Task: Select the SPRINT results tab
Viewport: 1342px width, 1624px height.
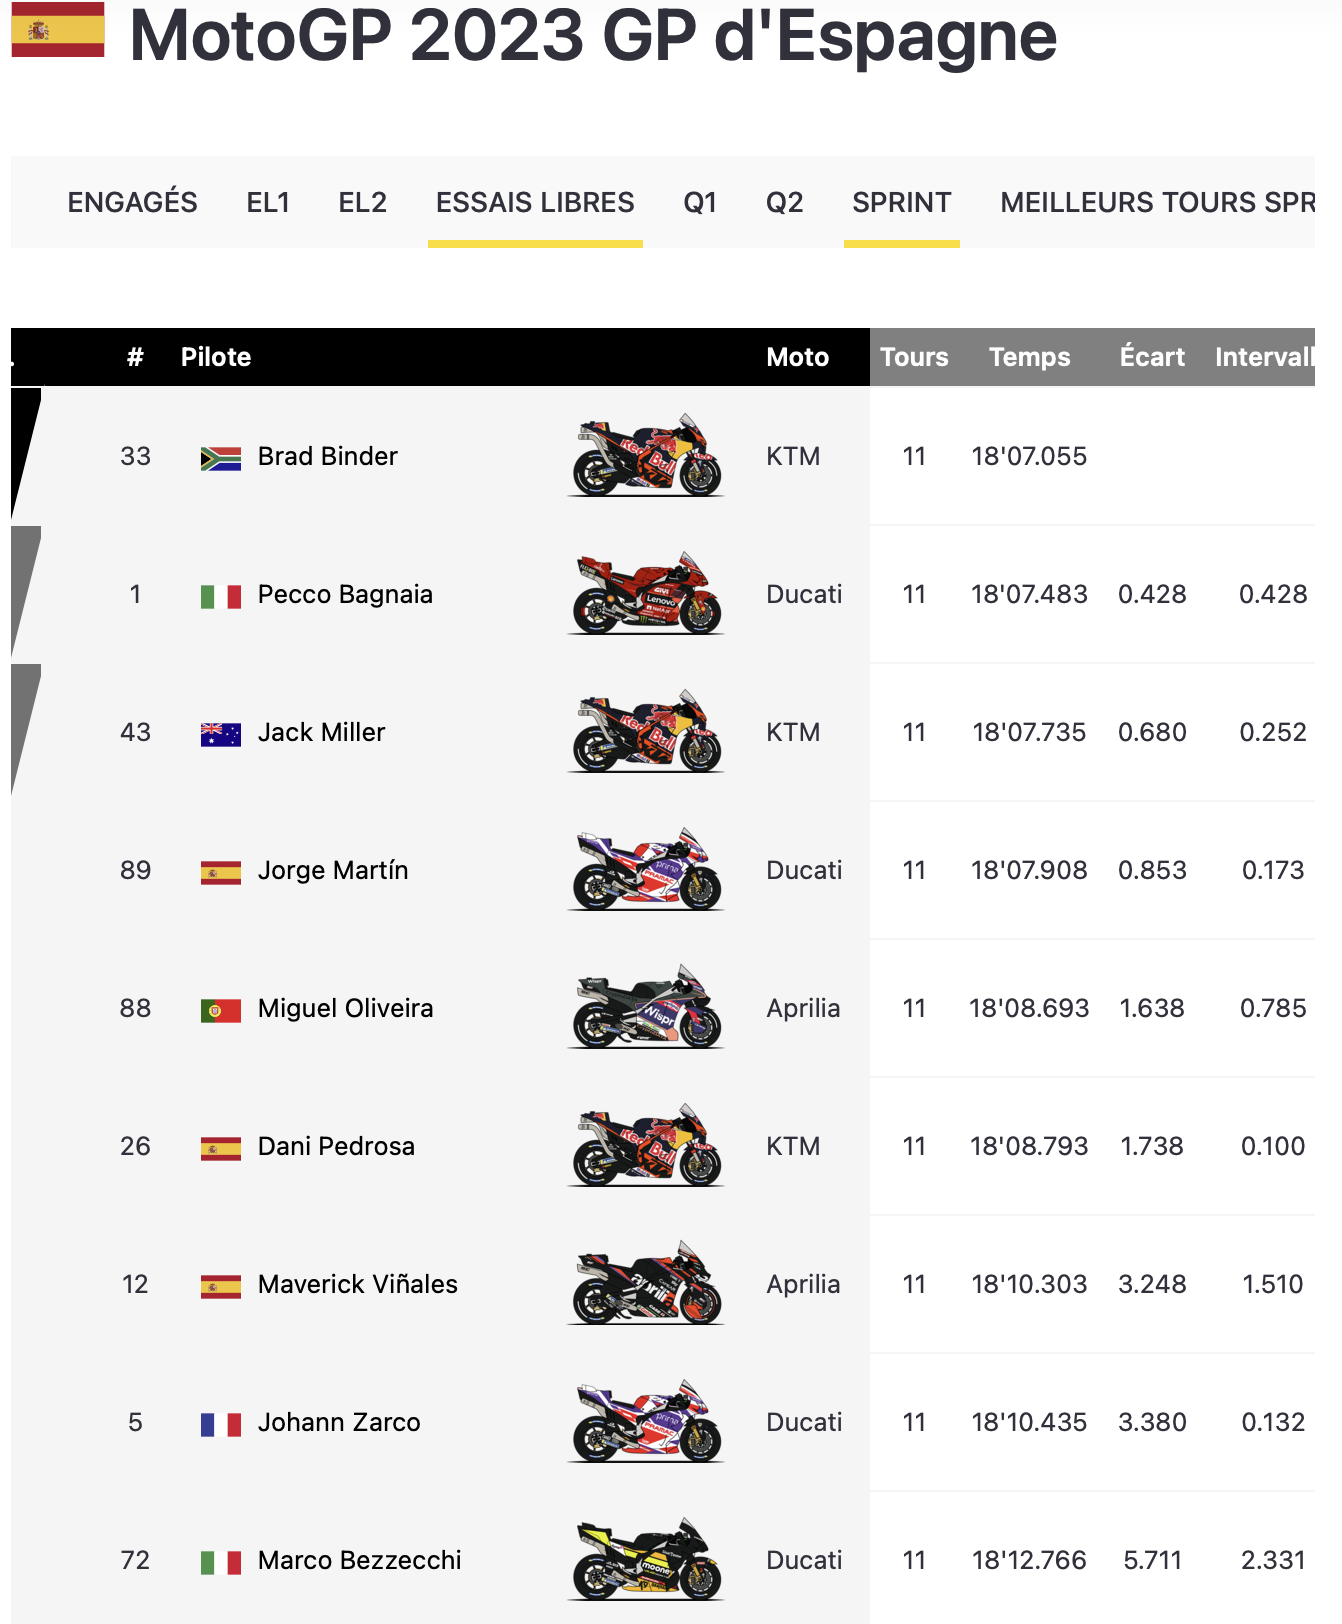Action: (901, 202)
